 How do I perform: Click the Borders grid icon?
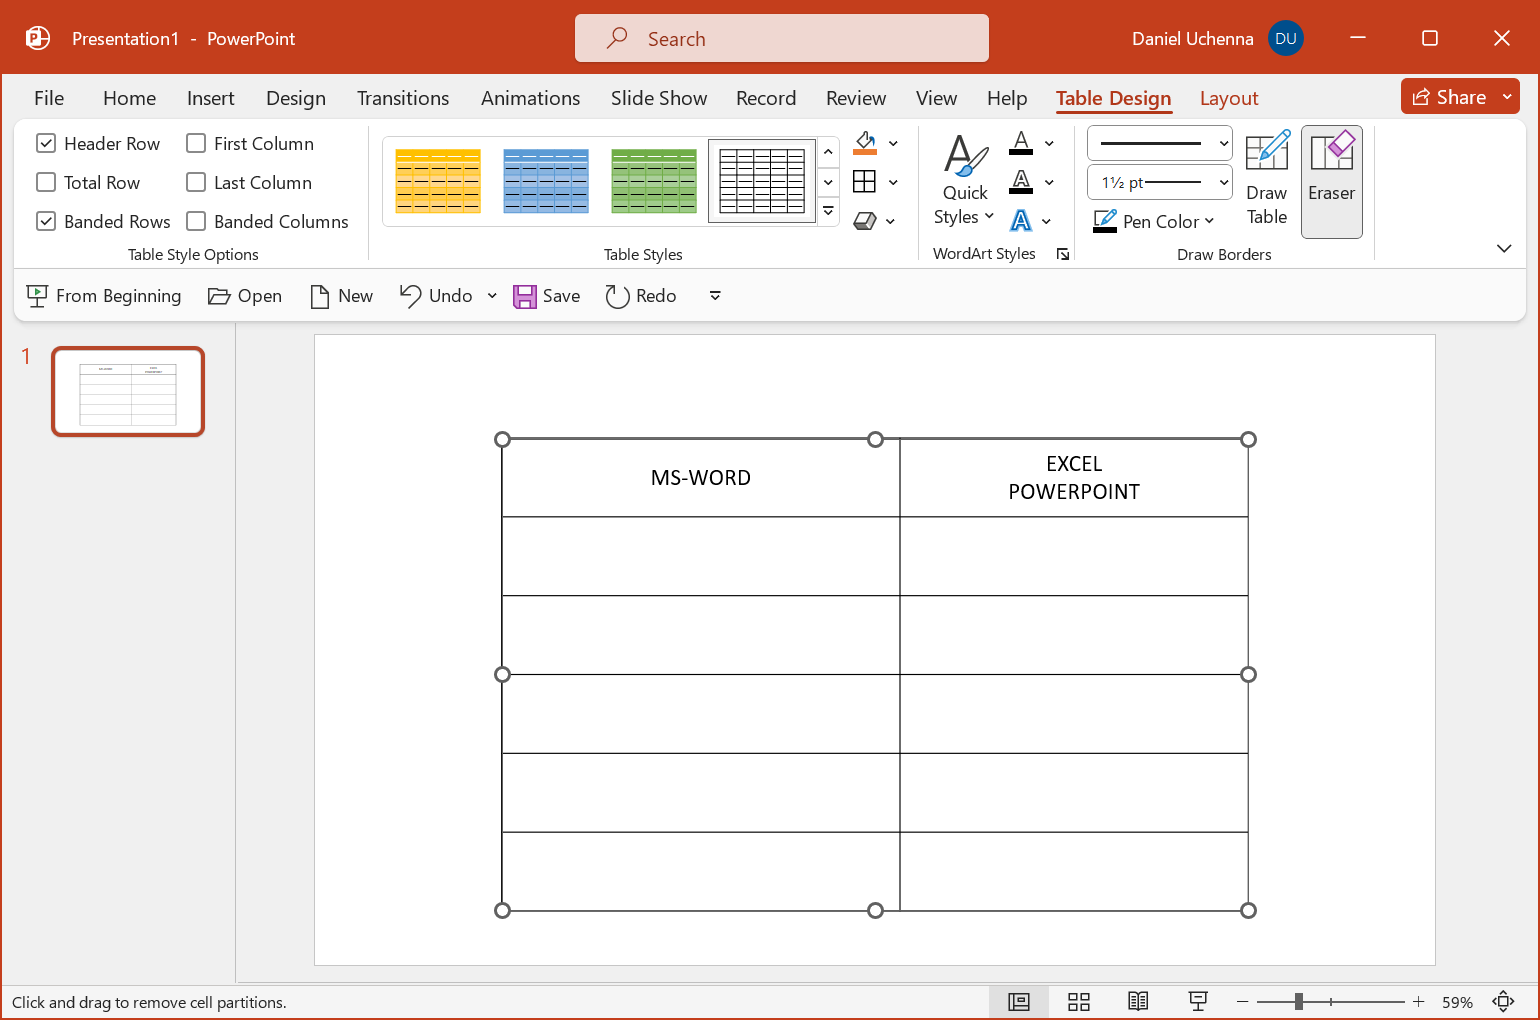[x=865, y=182]
